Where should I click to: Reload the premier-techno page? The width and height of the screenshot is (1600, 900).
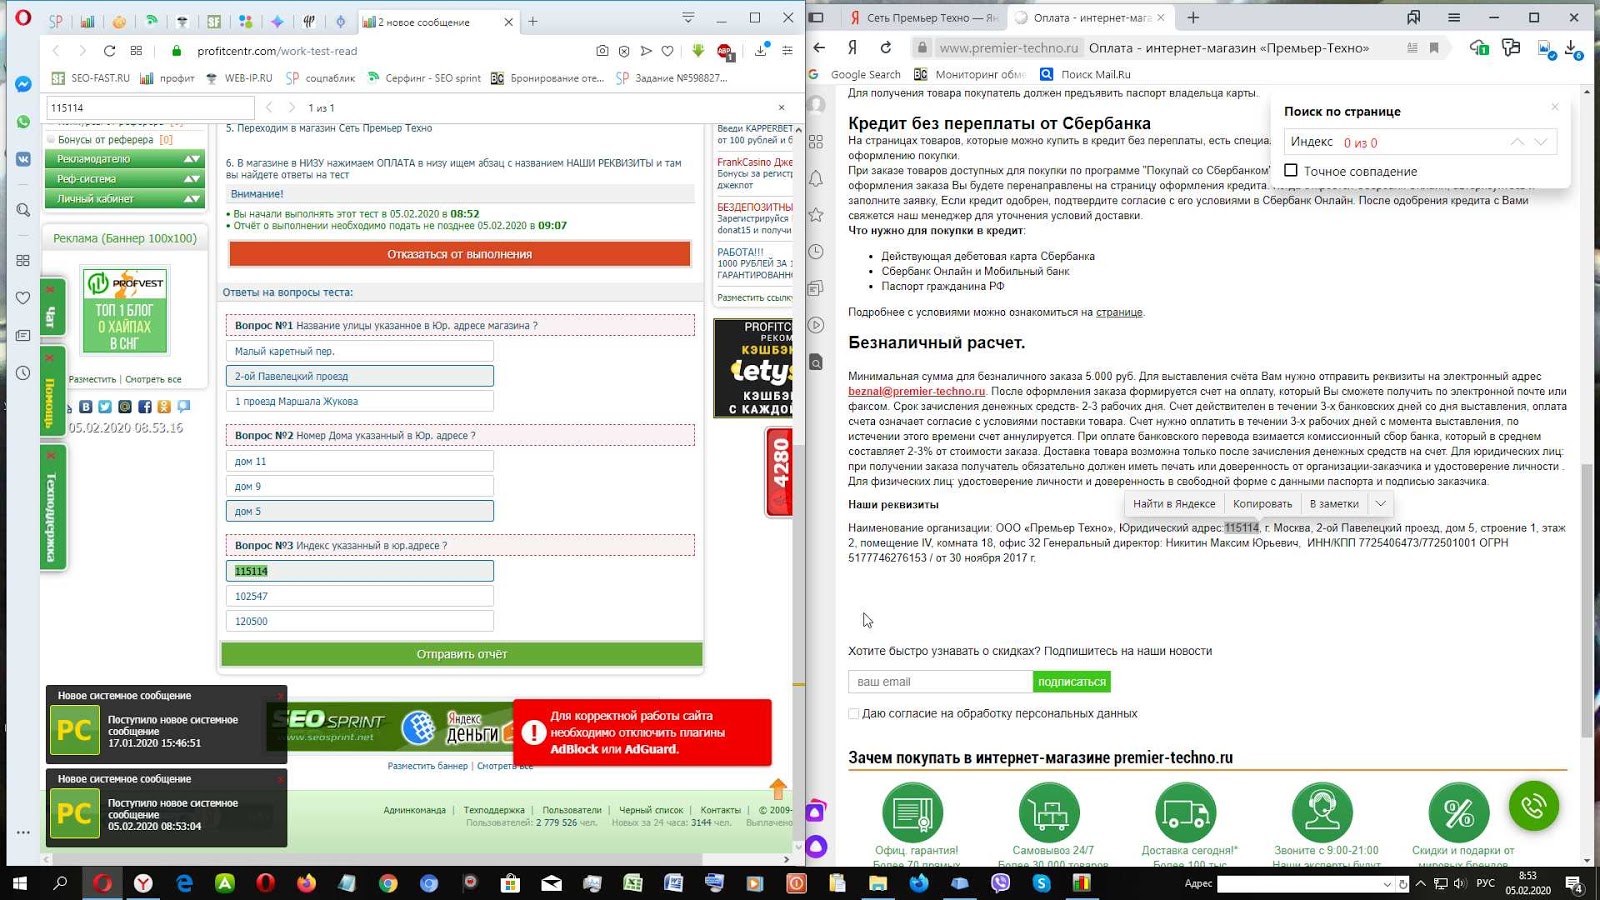coord(886,47)
